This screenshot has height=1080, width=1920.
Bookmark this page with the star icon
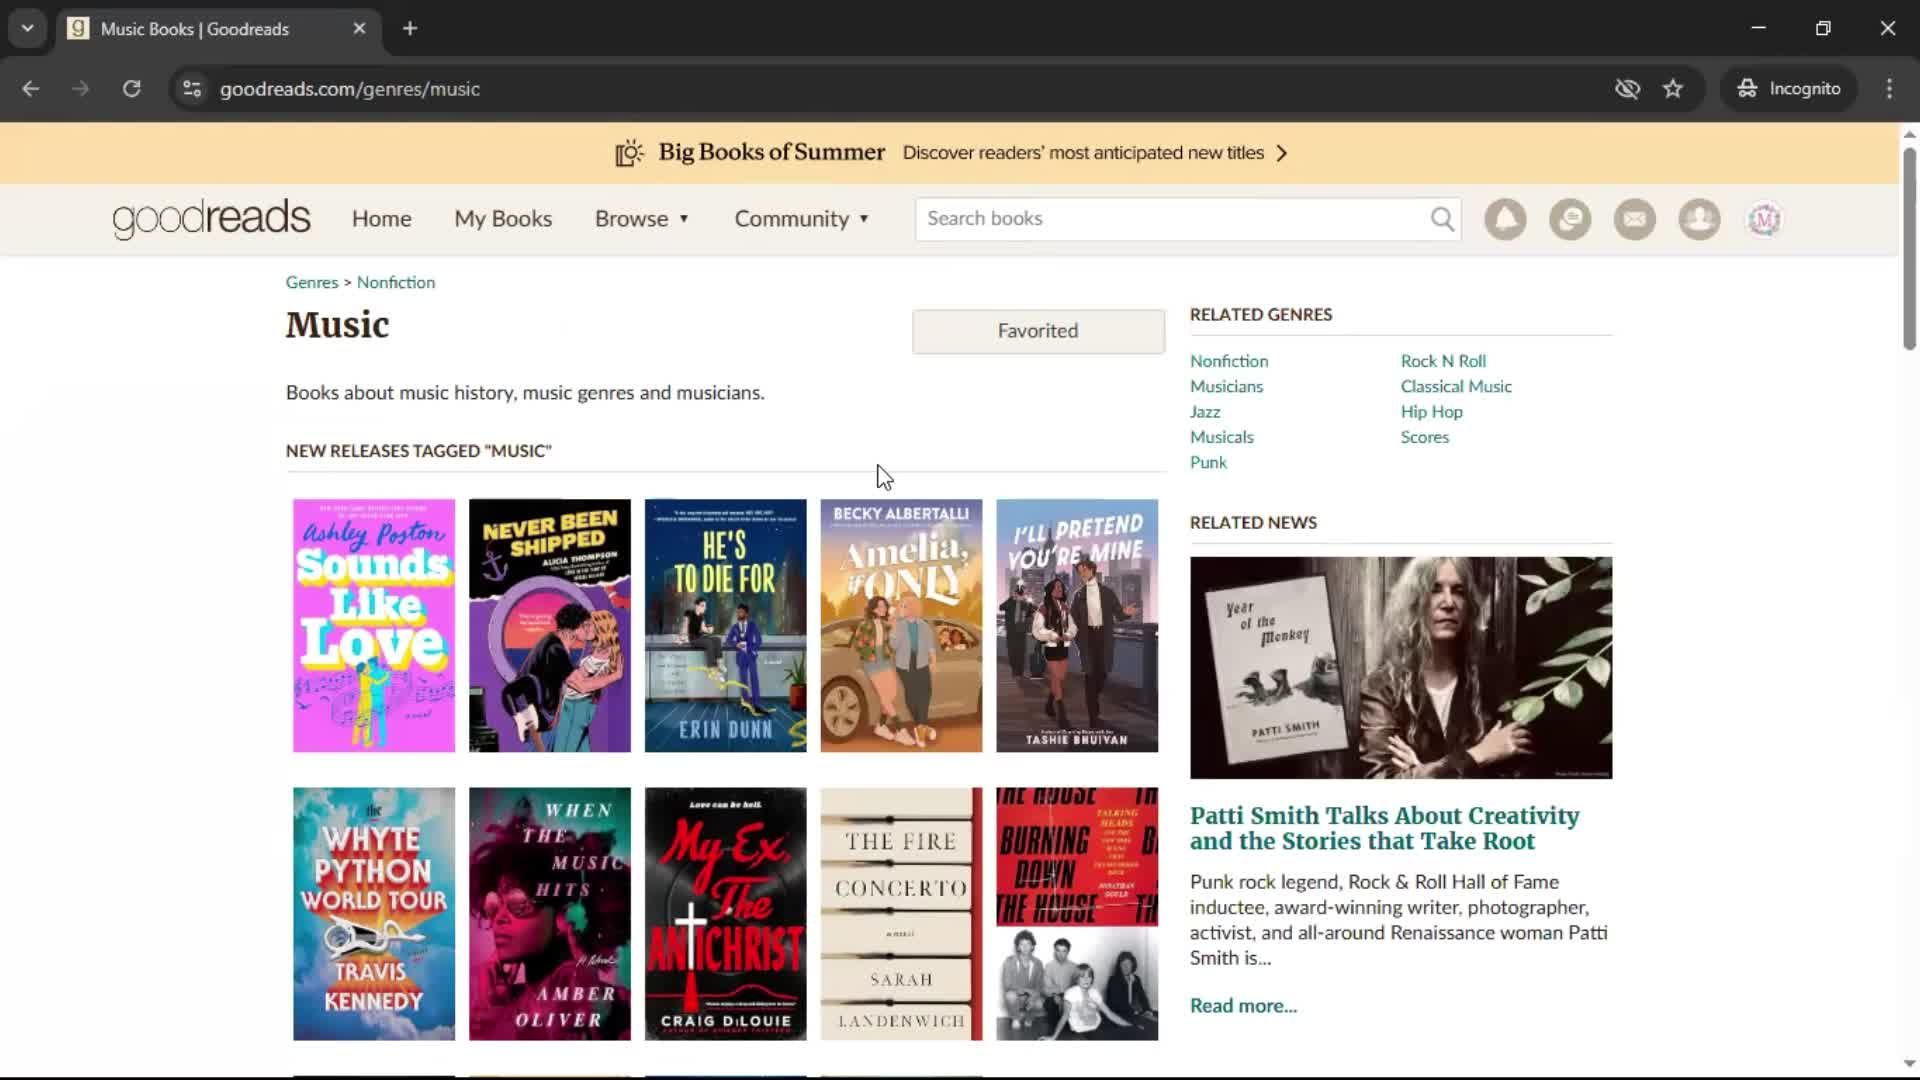1673,89
